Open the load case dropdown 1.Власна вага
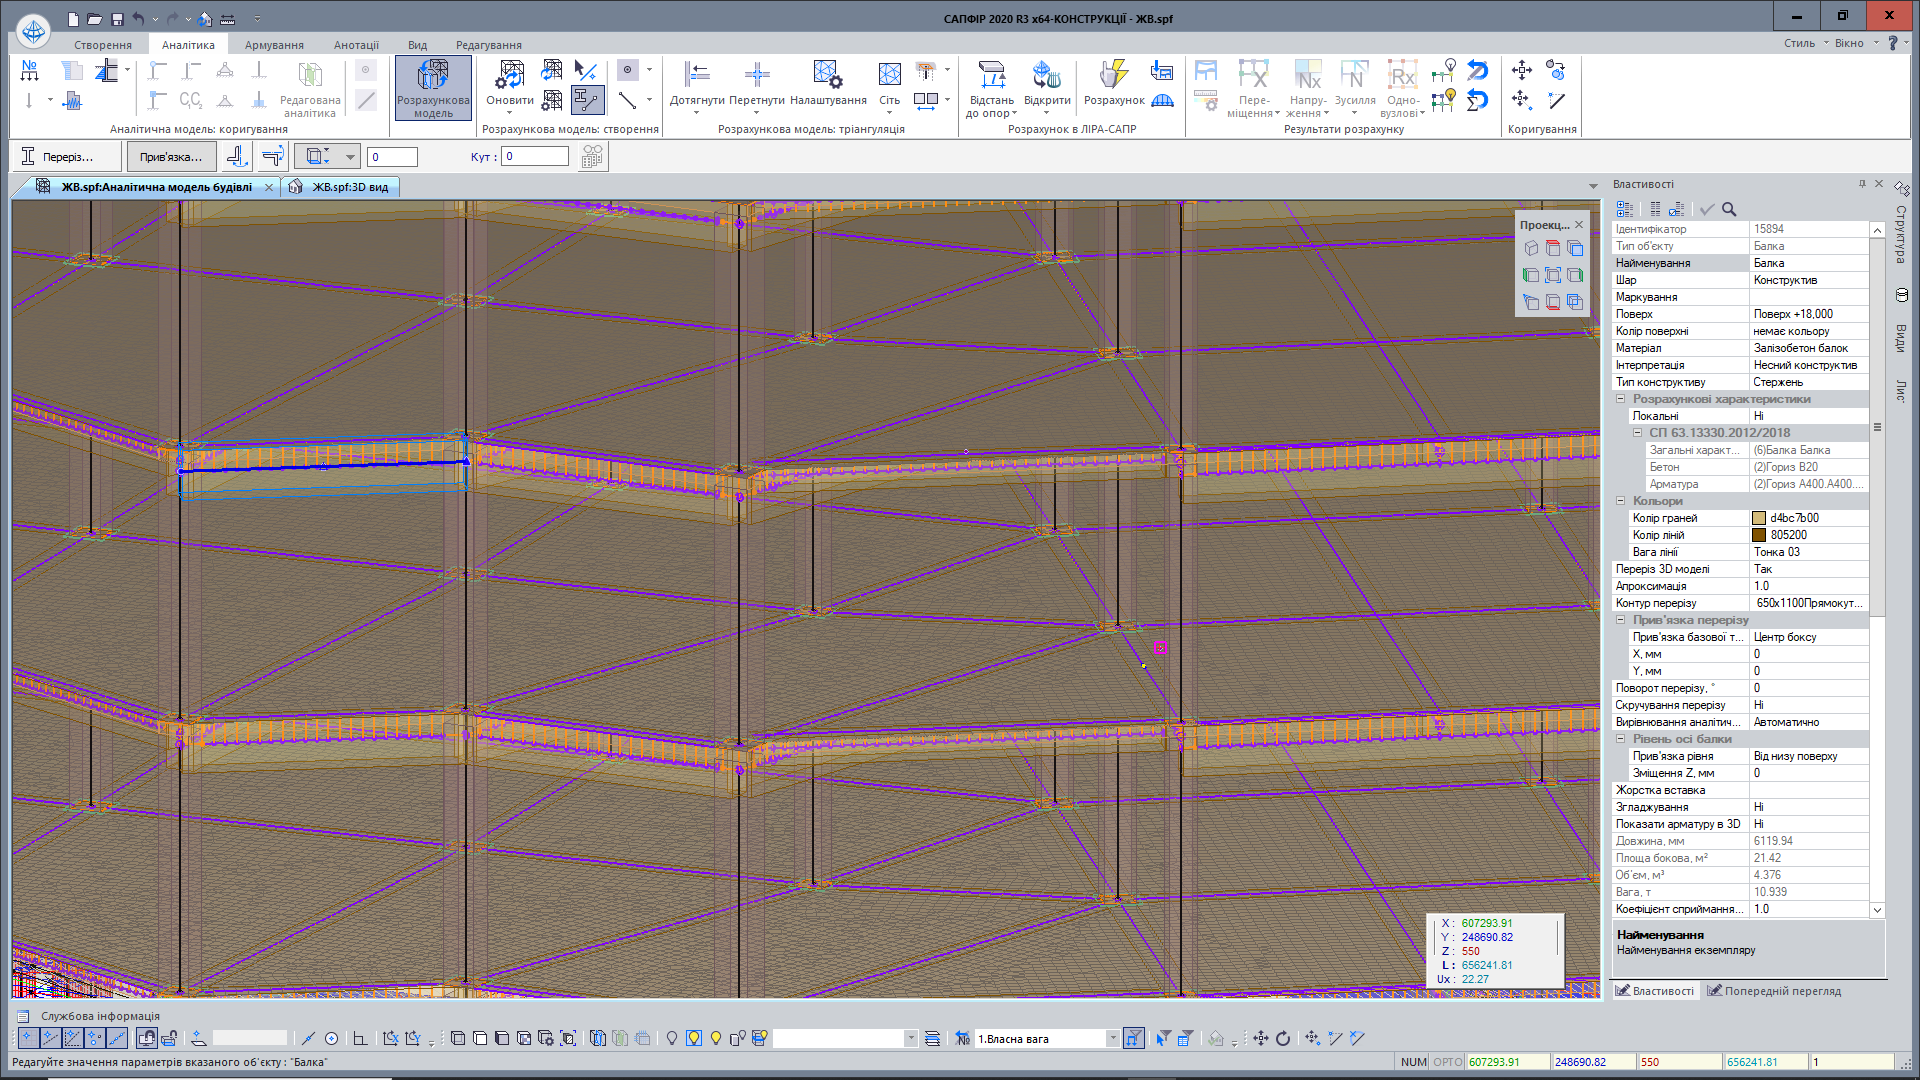Image resolution: width=1920 pixels, height=1080 pixels. pyautogui.click(x=1112, y=1039)
